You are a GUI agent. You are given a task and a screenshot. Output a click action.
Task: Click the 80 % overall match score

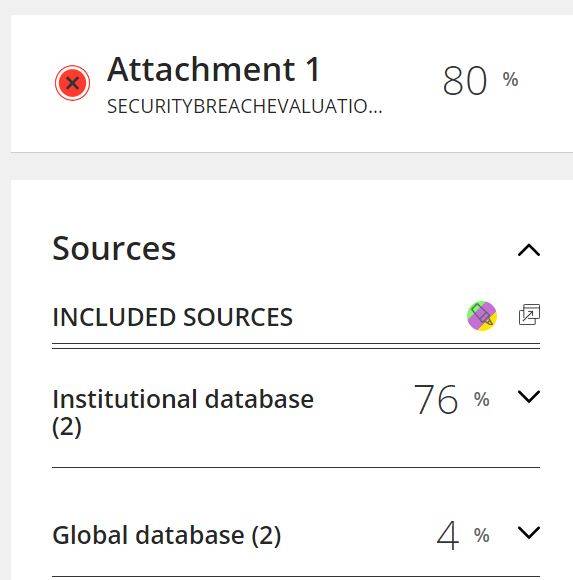coord(480,81)
